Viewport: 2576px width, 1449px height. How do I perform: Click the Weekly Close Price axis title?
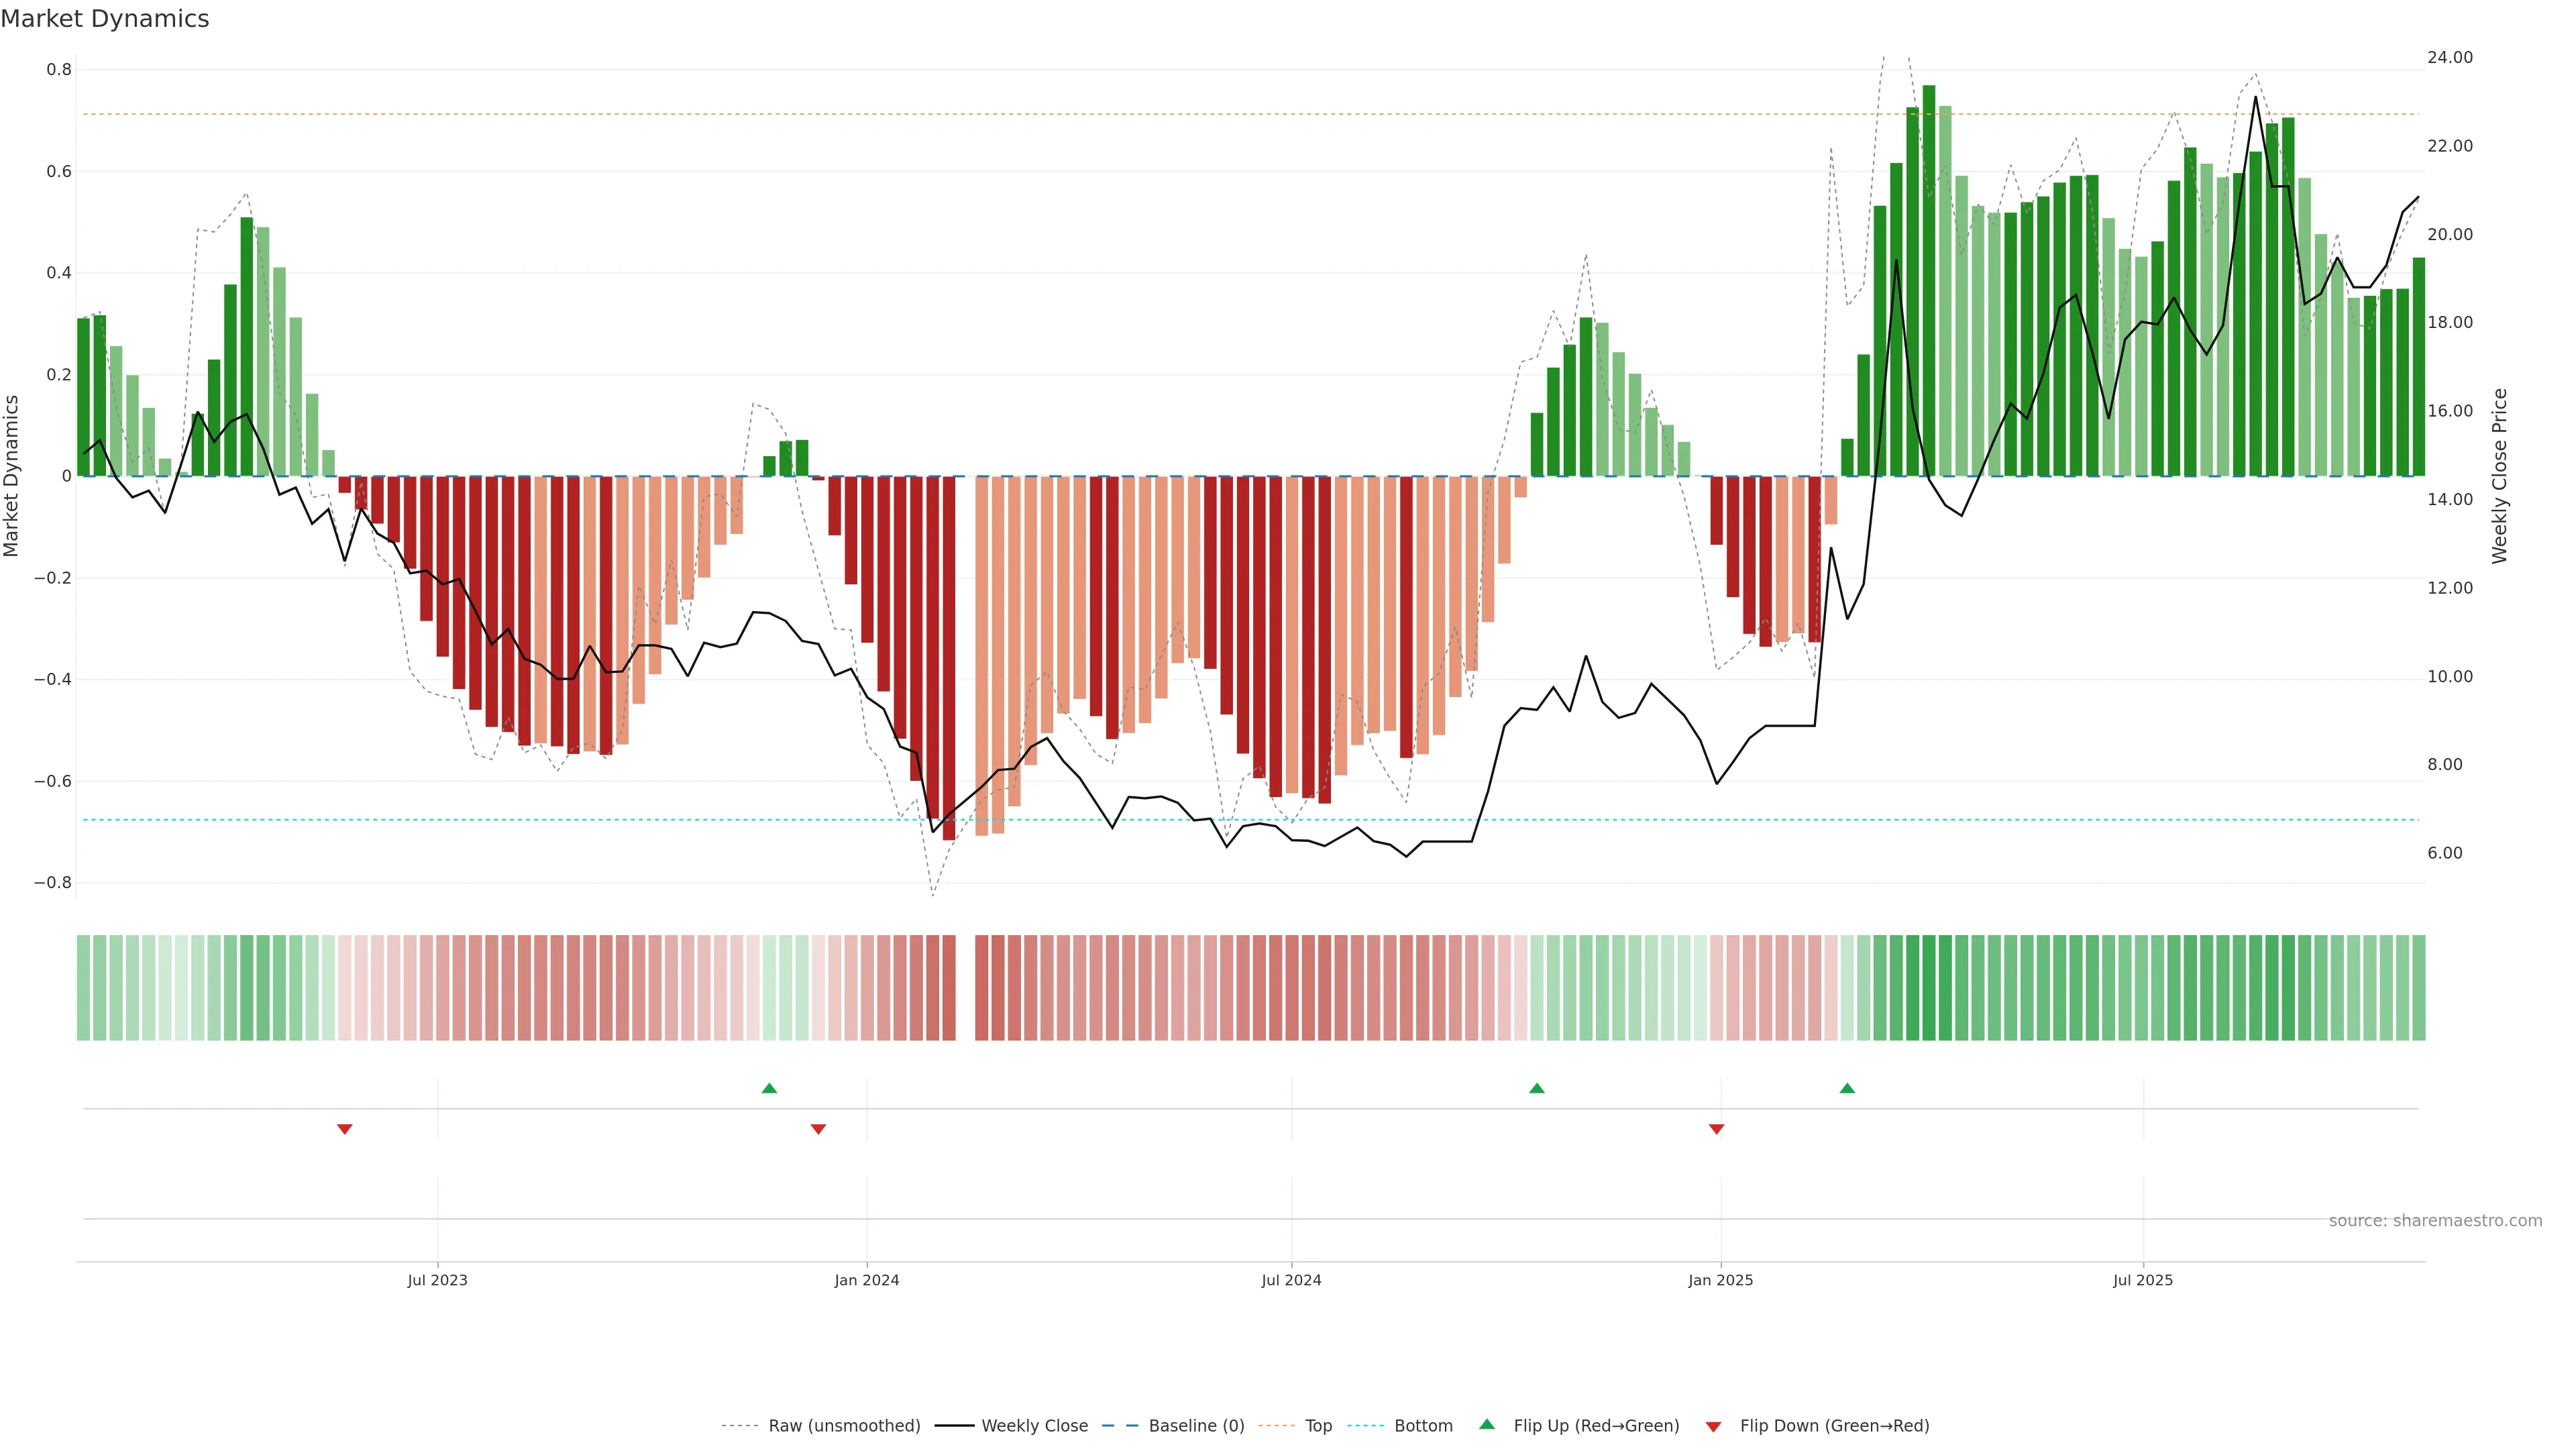[x=2499, y=476]
